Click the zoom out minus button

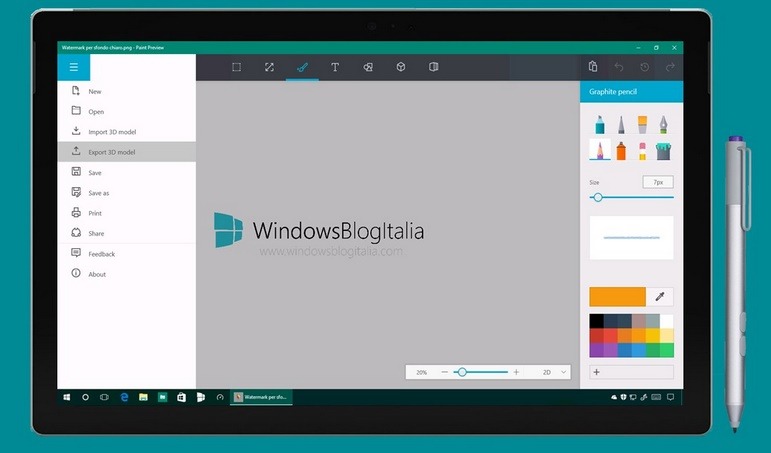445,372
